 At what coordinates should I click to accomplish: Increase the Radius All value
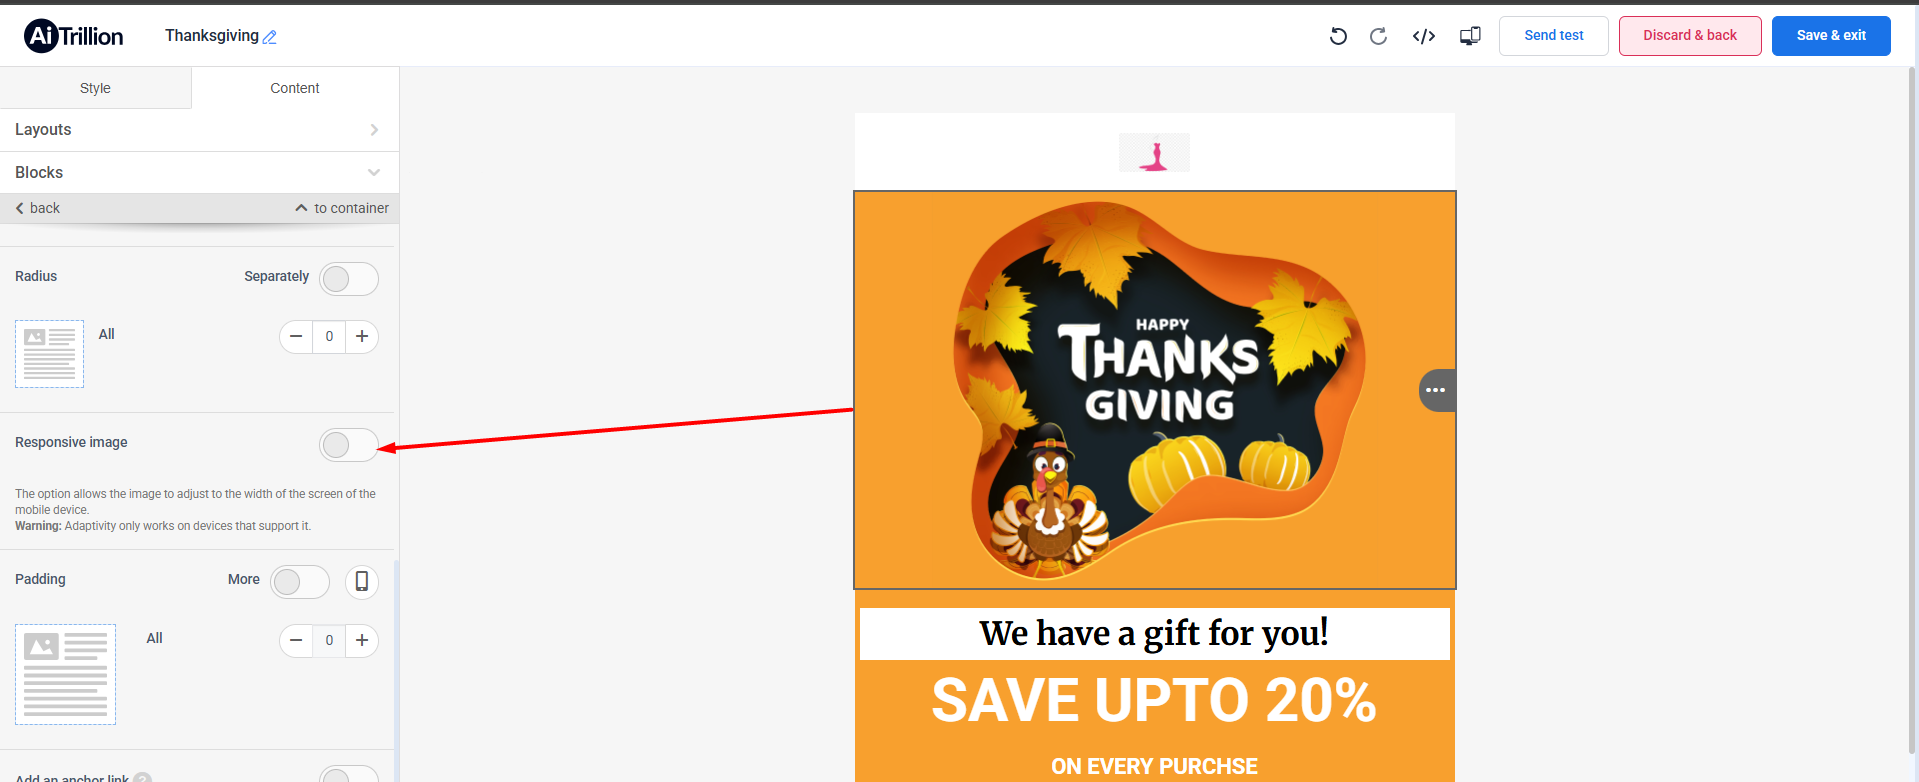362,337
